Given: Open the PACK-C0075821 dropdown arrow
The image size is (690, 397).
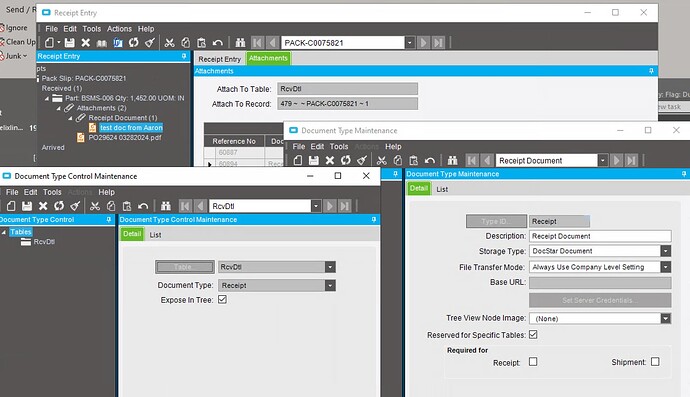Looking at the screenshot, I should click(410, 43).
